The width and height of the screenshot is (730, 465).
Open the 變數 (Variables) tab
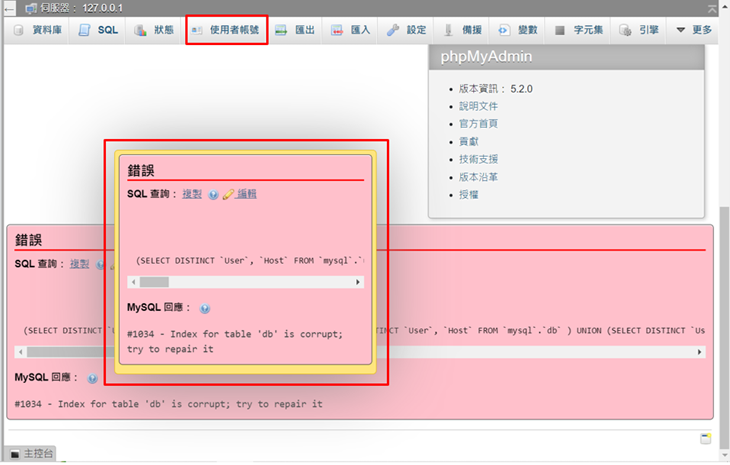tap(518, 30)
